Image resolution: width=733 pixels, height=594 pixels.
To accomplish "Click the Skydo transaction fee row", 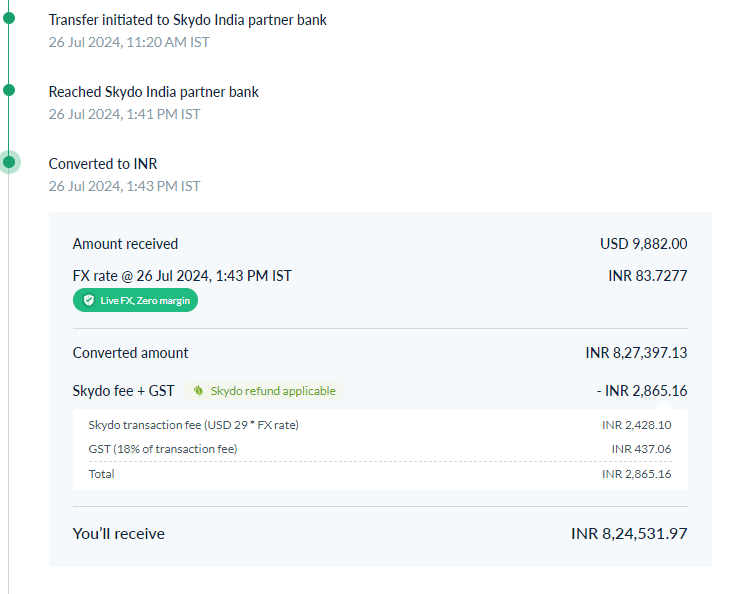I will tap(193, 425).
